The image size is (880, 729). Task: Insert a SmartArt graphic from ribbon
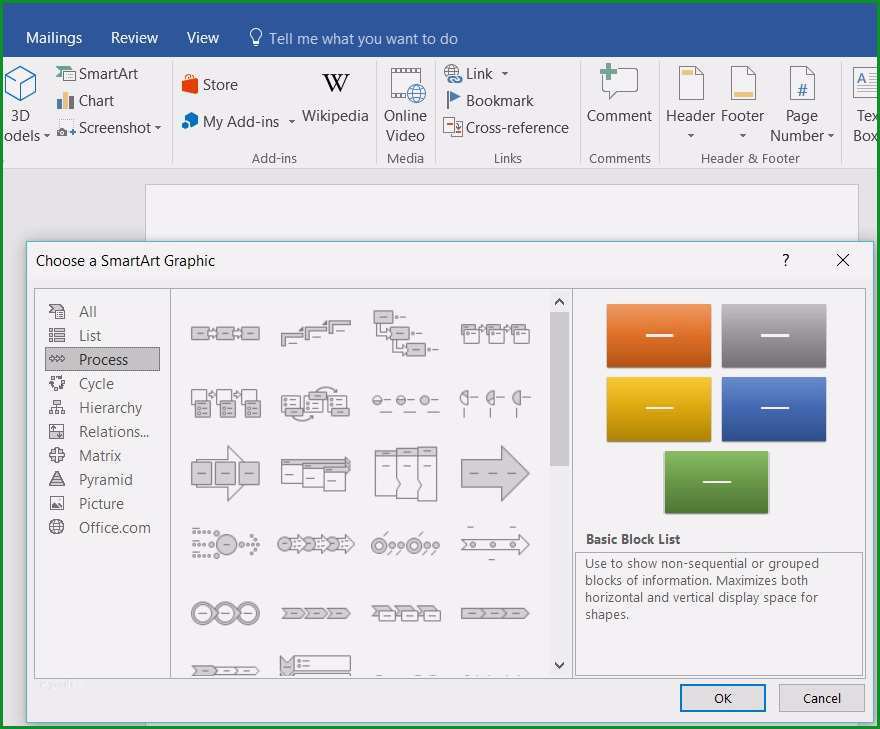tap(97, 74)
